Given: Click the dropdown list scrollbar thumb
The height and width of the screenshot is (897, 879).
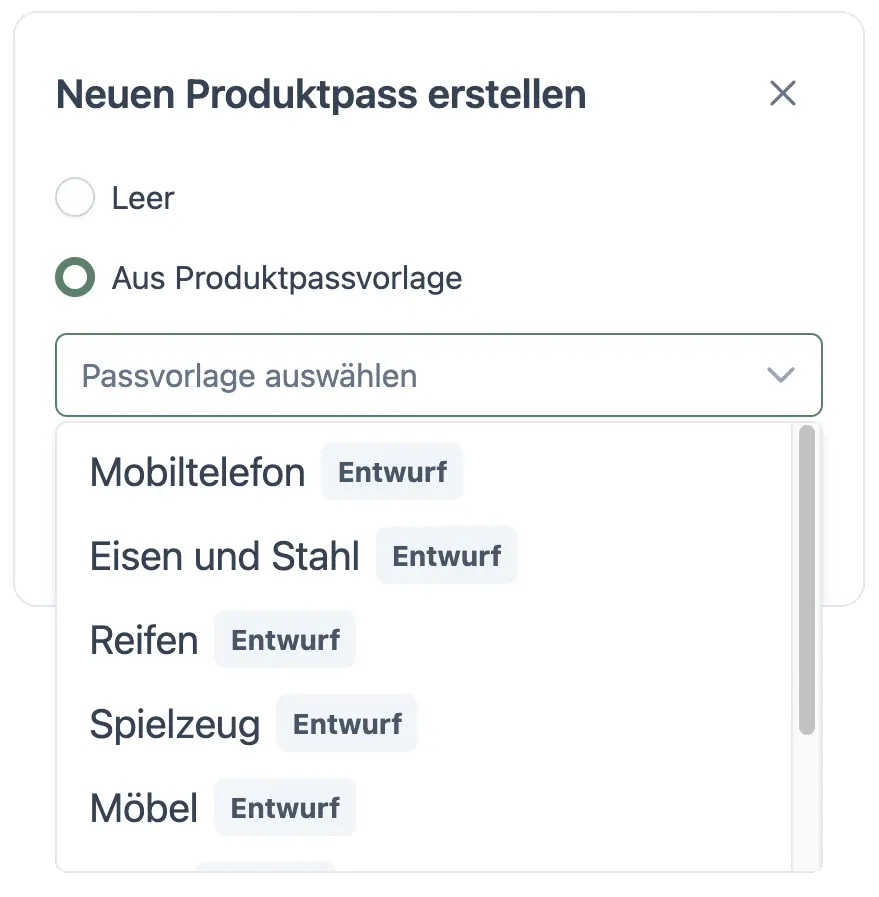Looking at the screenshot, I should pyautogui.click(x=807, y=580).
